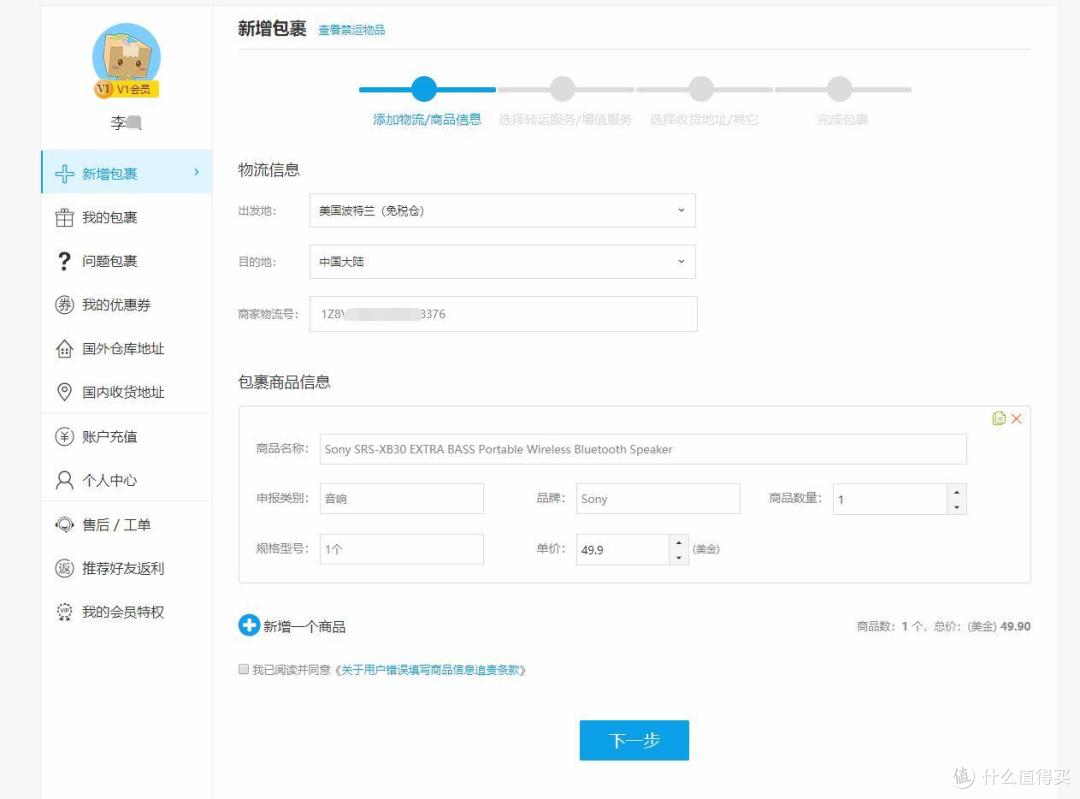Click the fourth progress step circle 完成包裹
The image size is (1080, 799).
[840, 89]
